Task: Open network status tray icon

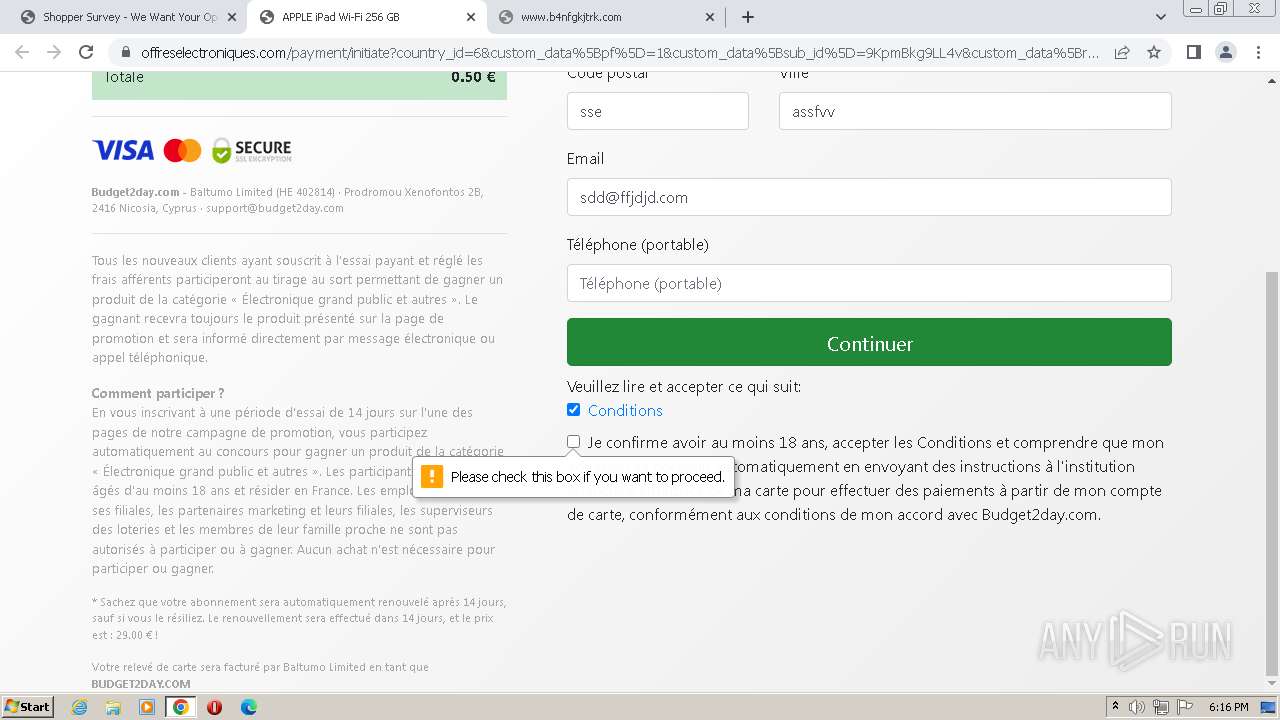Action: click(x=1161, y=707)
